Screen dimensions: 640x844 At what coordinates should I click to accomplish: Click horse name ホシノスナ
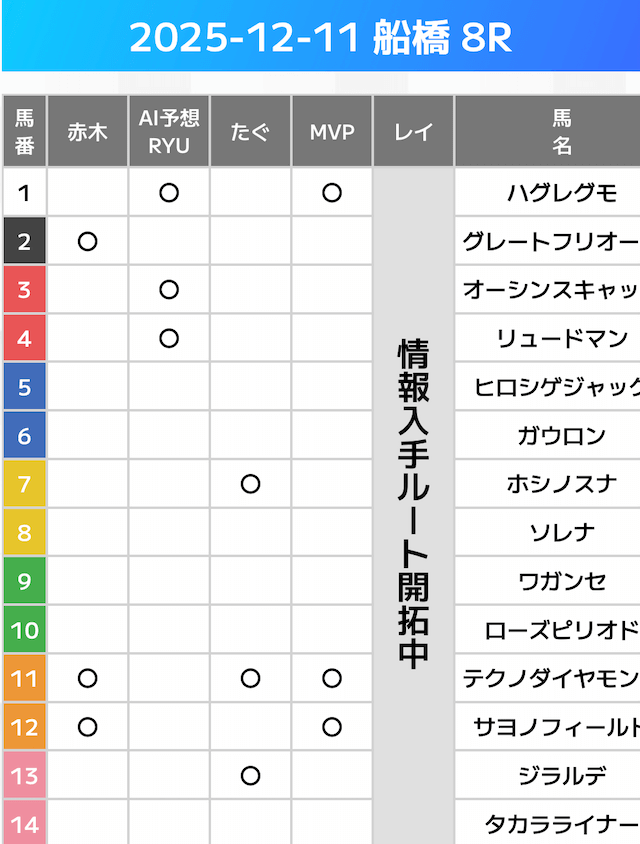(562, 484)
